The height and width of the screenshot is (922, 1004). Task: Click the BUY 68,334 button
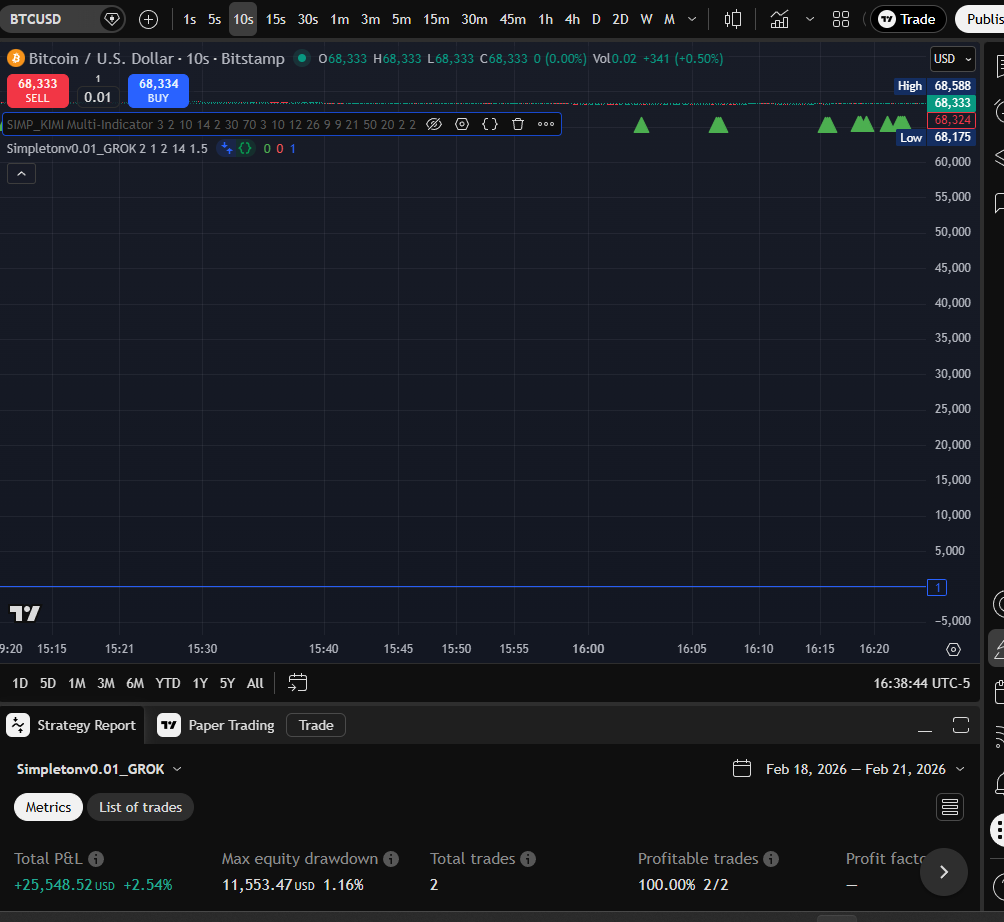pos(158,93)
